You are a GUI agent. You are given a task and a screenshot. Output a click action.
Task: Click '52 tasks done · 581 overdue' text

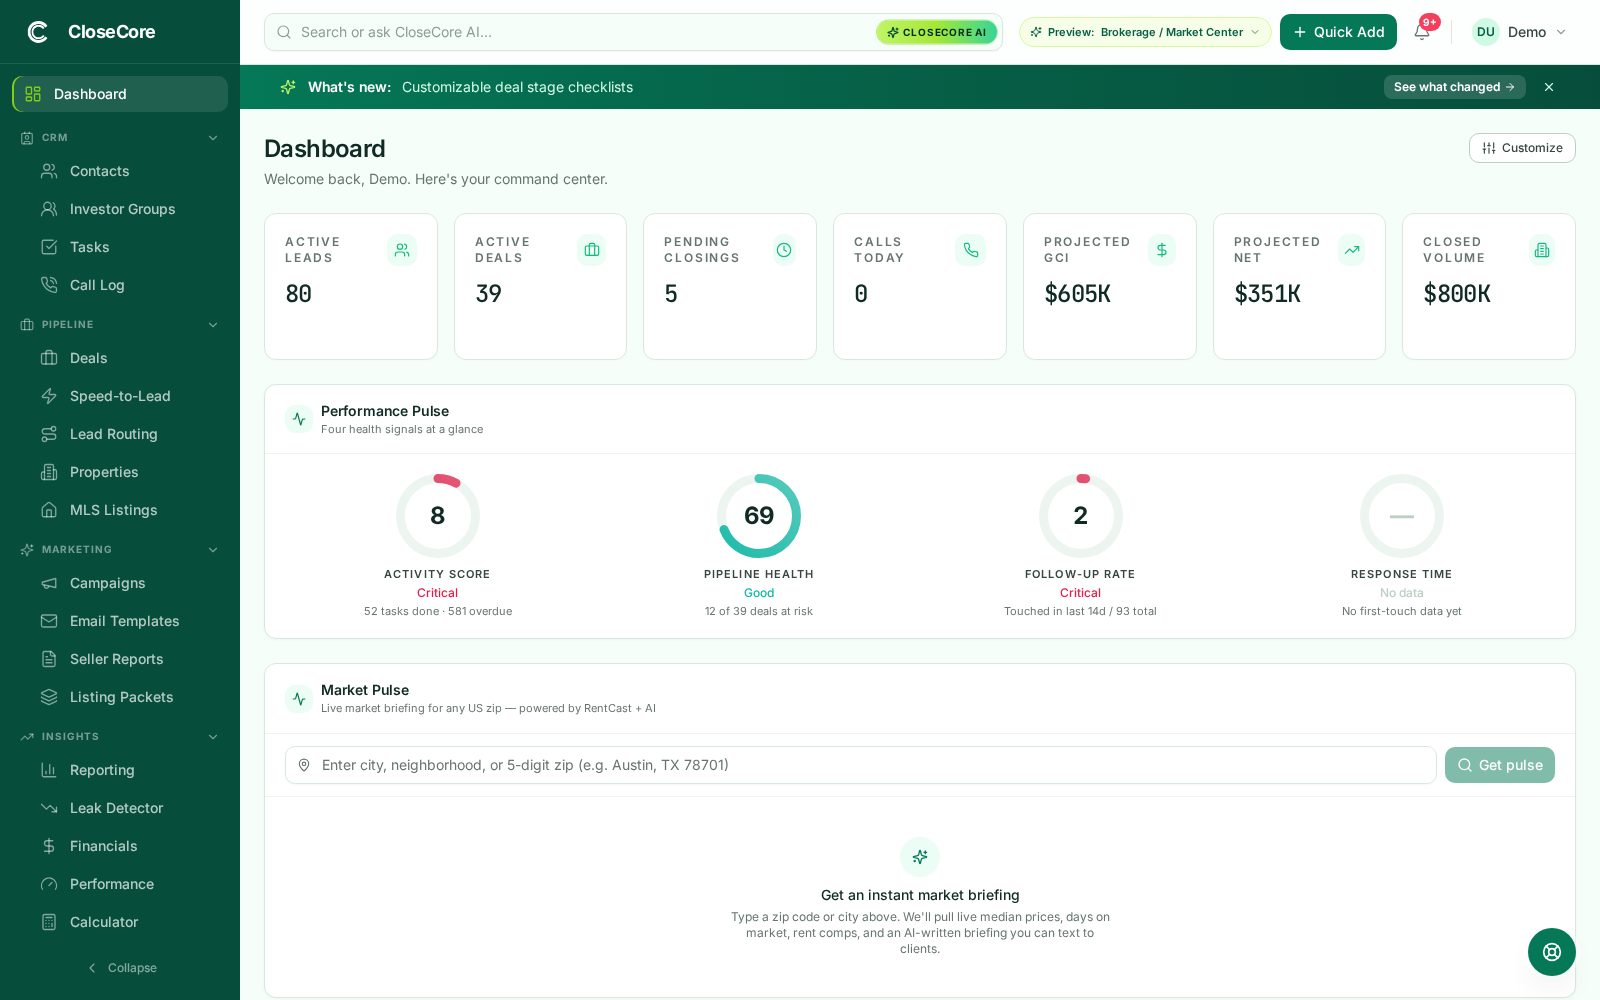pos(438,611)
